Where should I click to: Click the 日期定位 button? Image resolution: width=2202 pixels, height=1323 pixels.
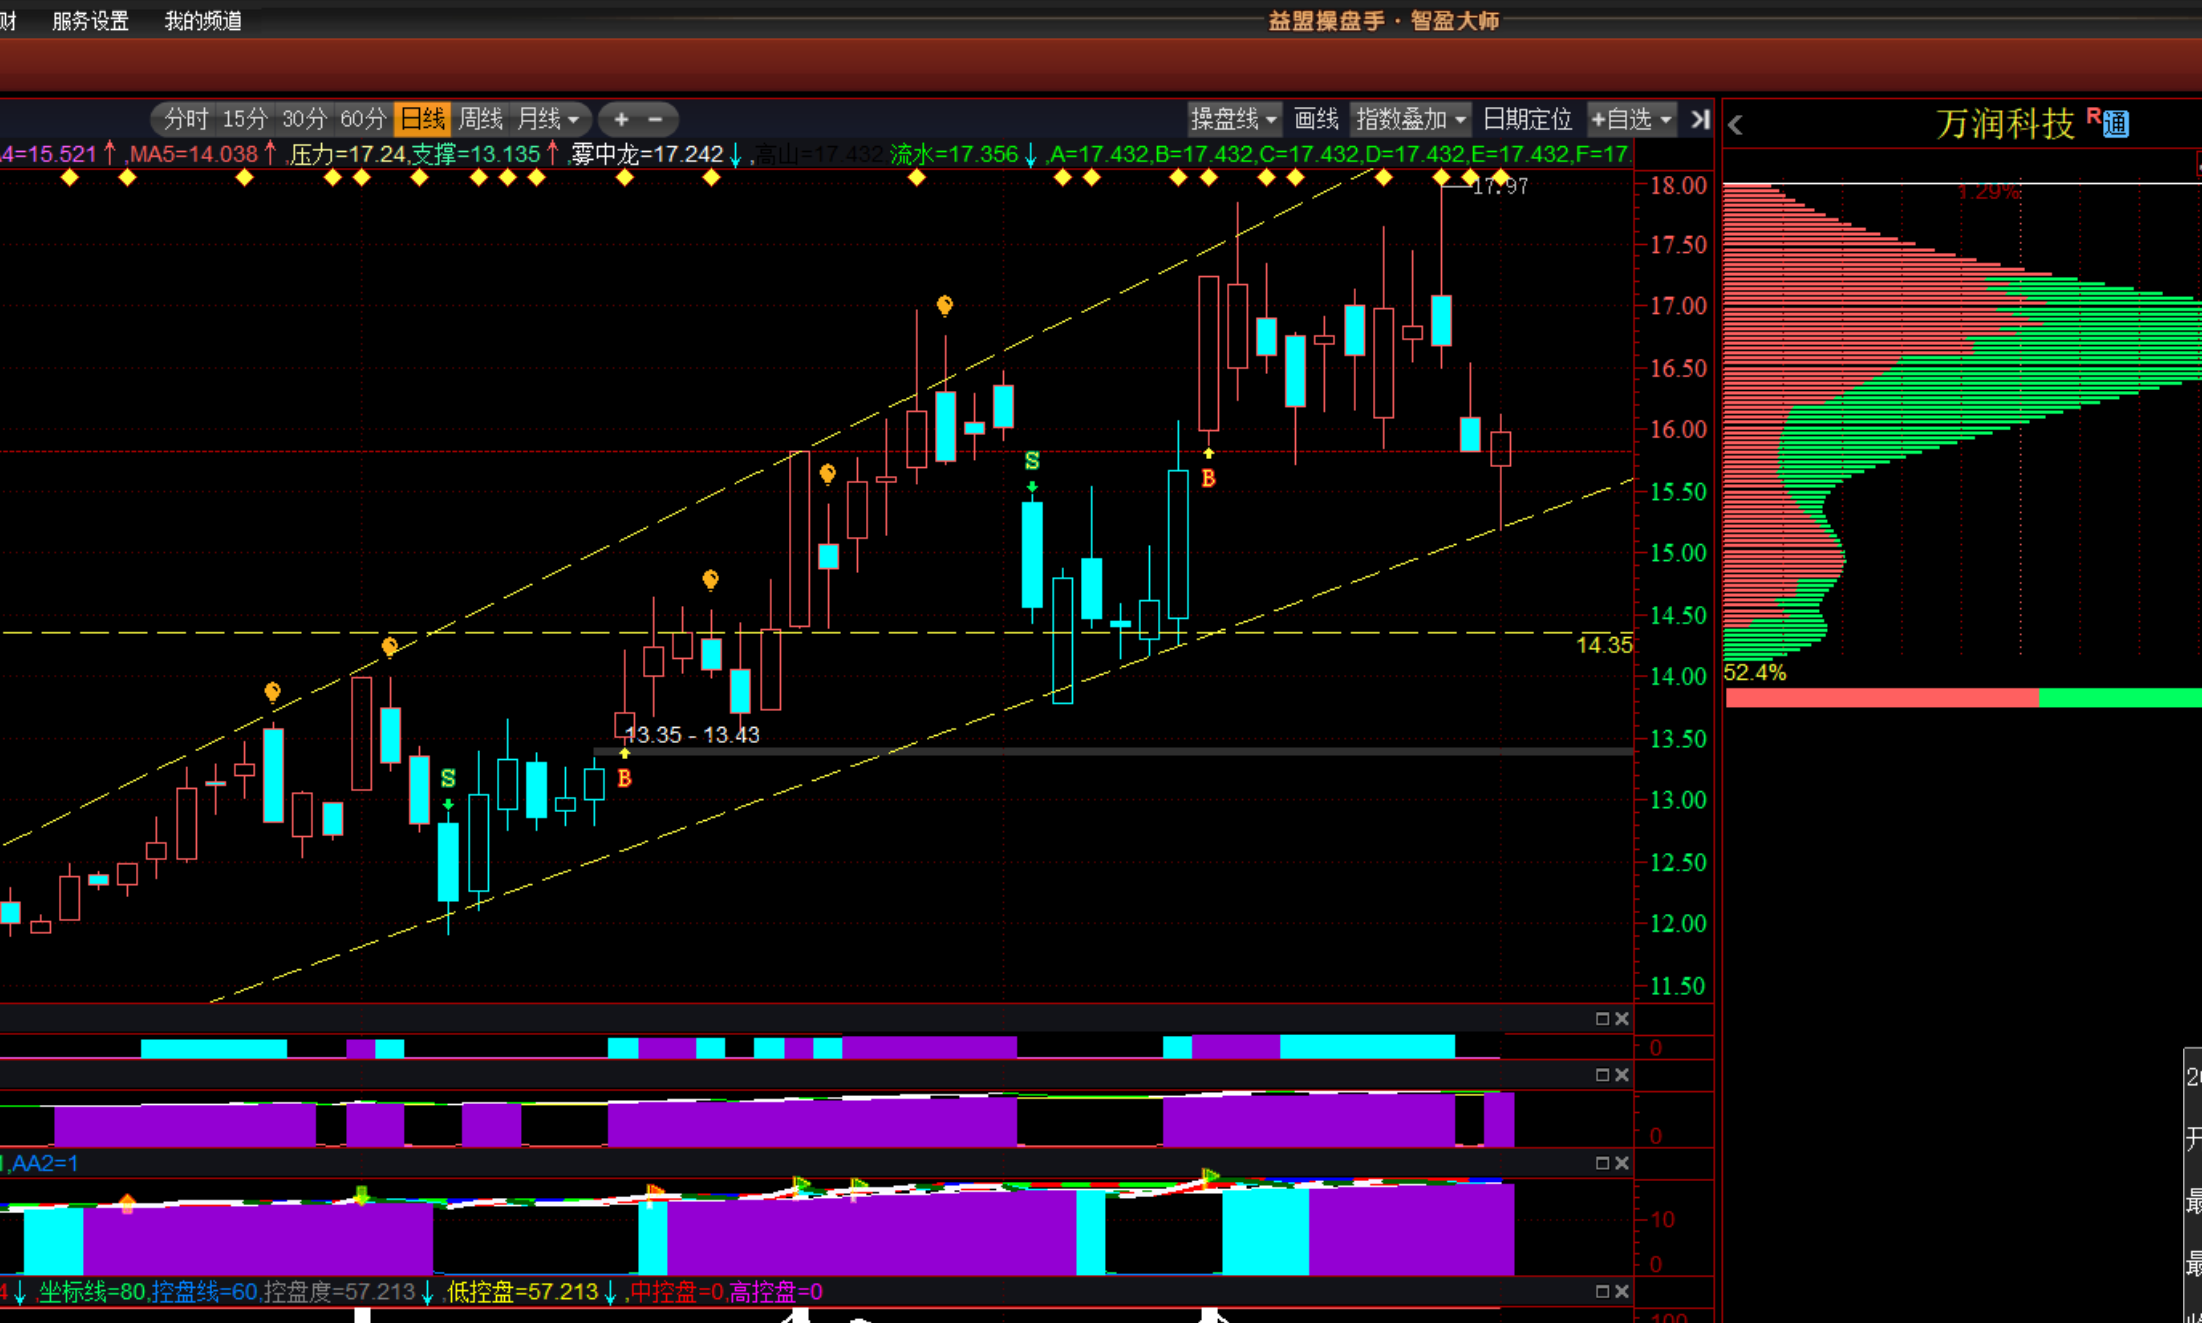click(1526, 120)
